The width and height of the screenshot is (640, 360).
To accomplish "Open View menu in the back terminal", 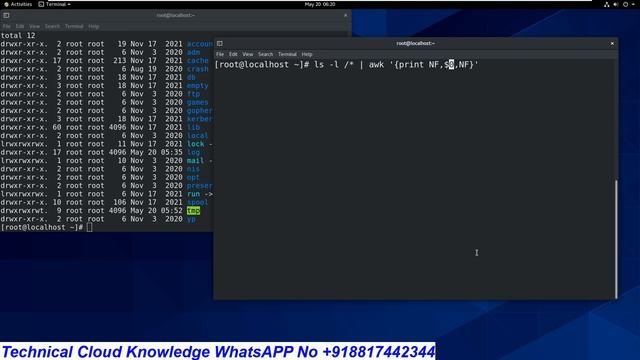I will 34,27.
